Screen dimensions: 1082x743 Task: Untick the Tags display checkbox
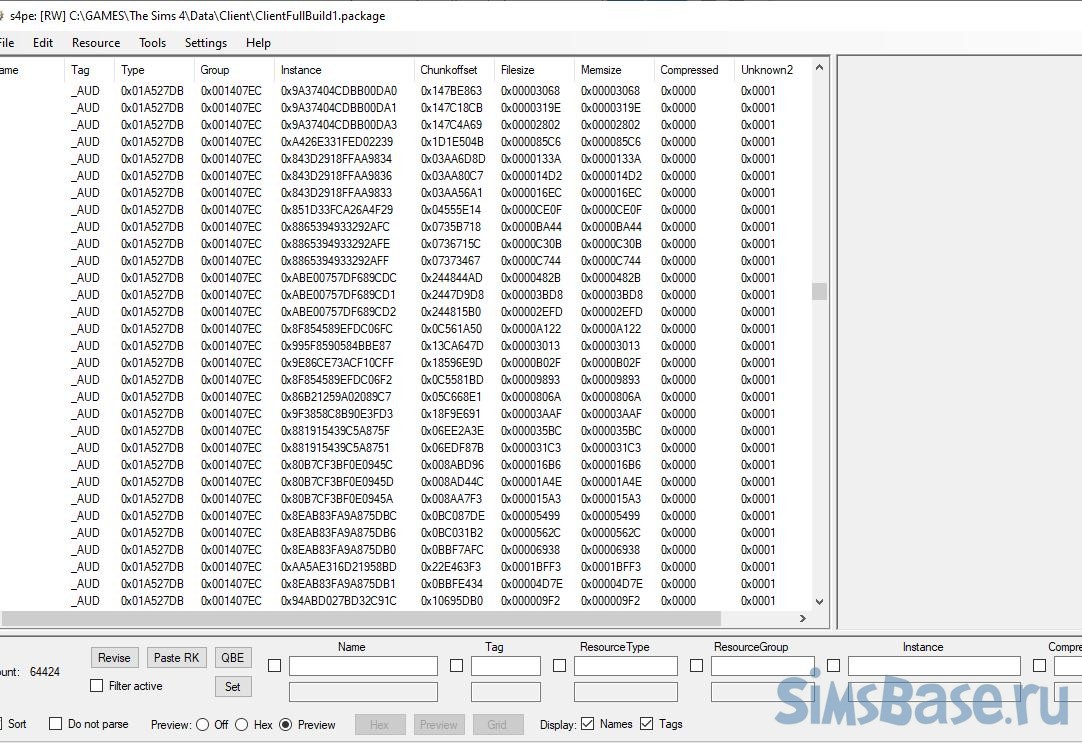pos(647,724)
